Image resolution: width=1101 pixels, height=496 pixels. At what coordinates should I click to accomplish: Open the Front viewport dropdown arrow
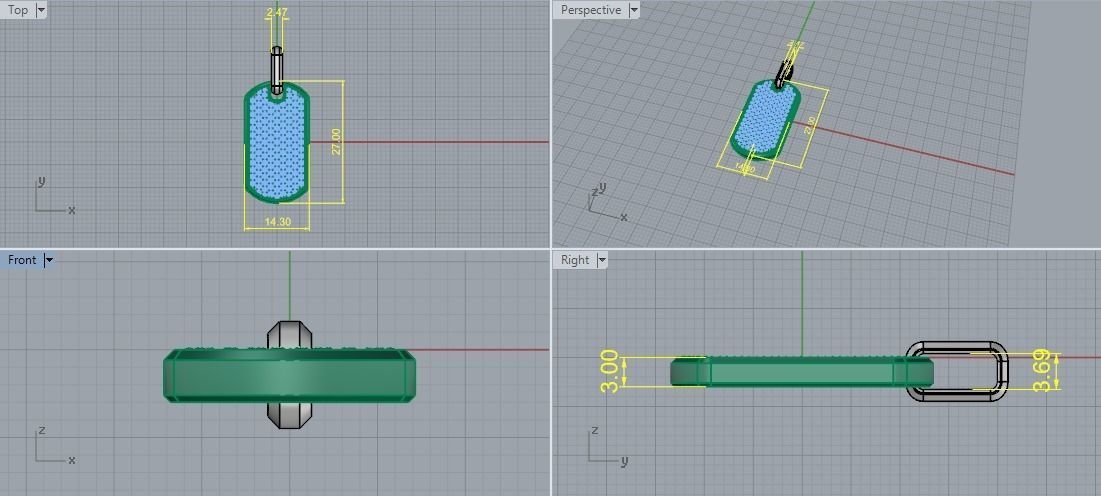(x=48, y=260)
